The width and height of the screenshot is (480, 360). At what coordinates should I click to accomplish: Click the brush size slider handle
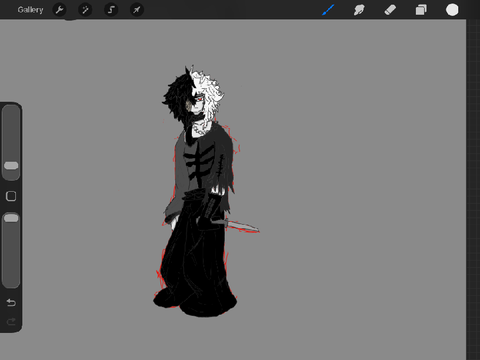[11, 166]
